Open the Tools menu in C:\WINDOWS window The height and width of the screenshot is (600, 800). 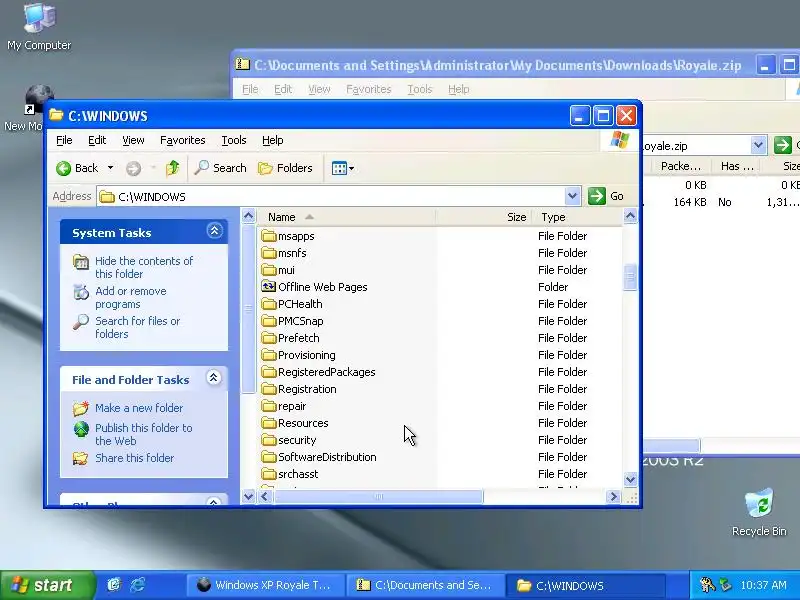tap(234, 140)
